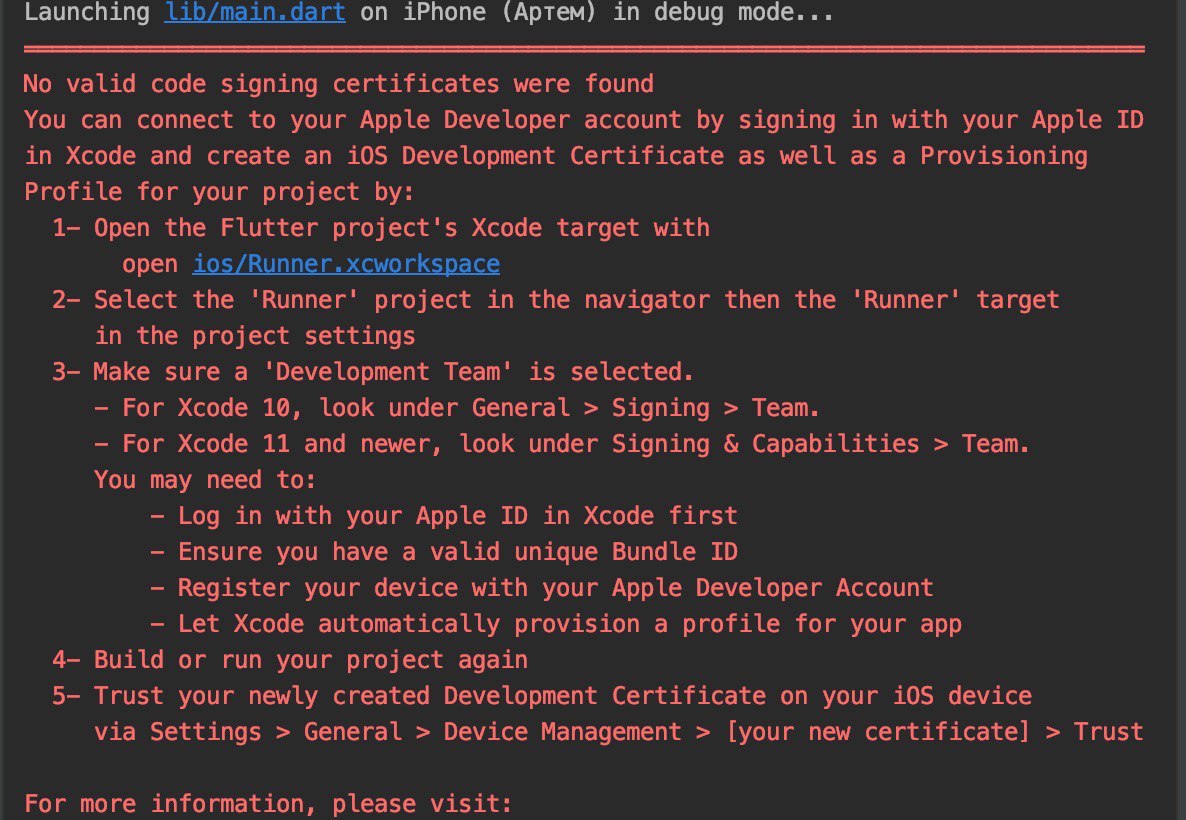Click line starting 'You can connect to your Apple'
1186x820 pixels.
pos(583,120)
